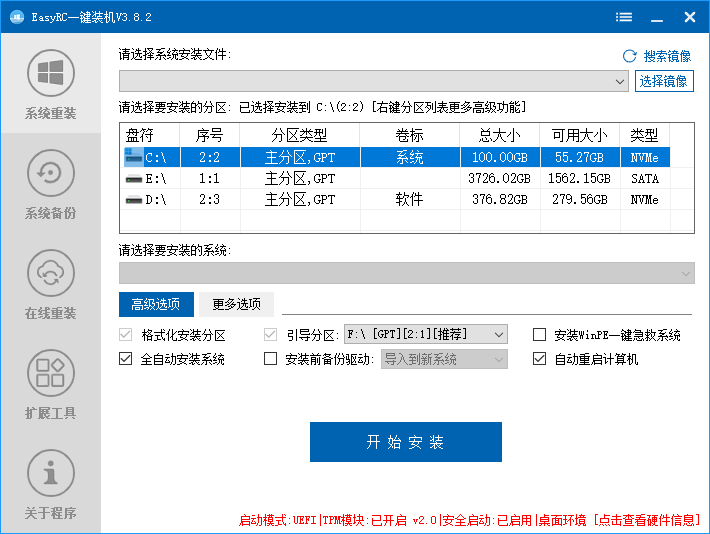Screen dimensions: 710x534
Task: Toggle 格式化安装分区 checkbox
Action: coord(125,335)
